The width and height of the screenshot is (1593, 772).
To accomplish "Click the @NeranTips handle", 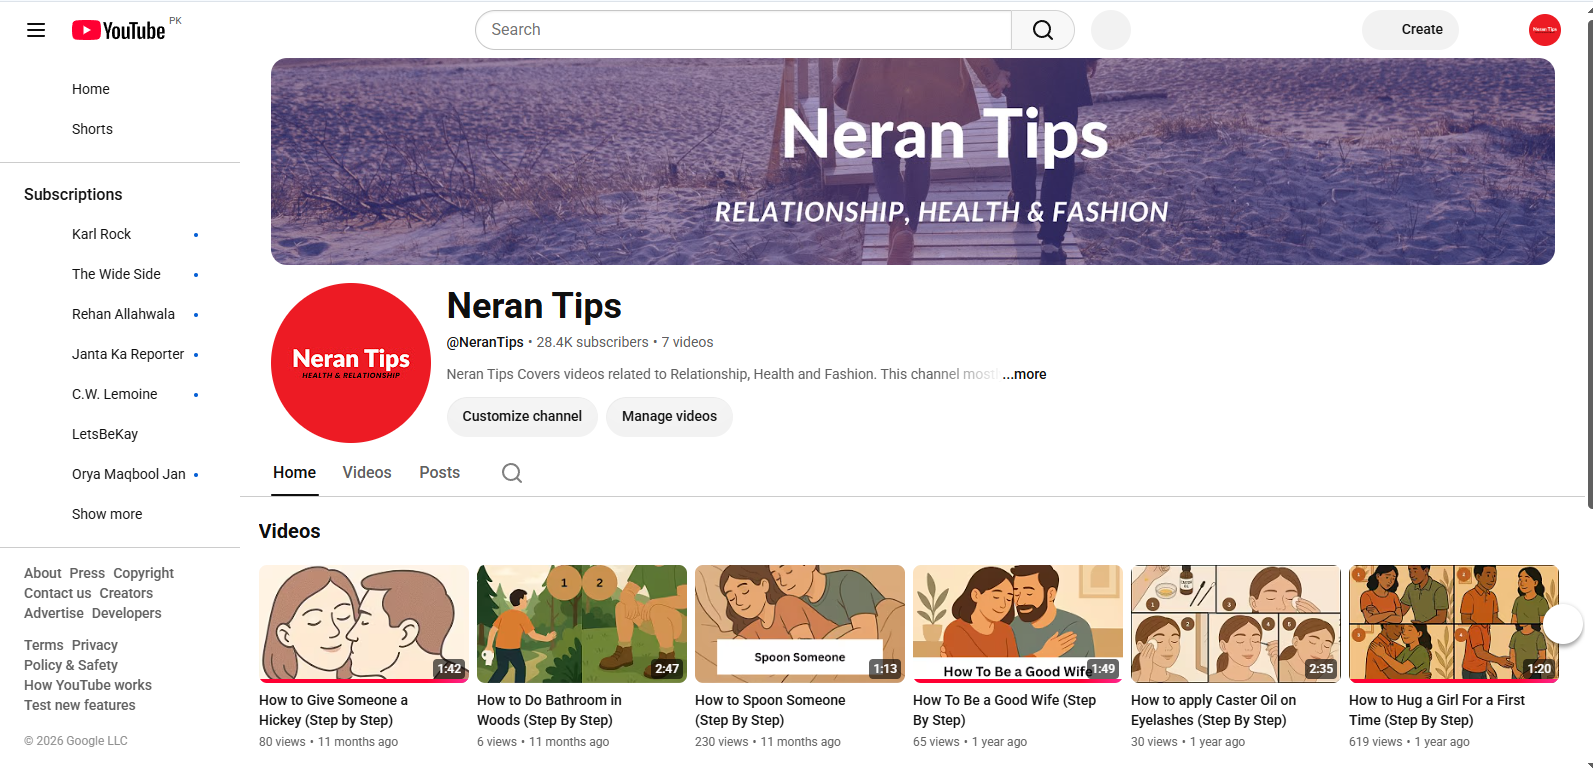I will 485,342.
